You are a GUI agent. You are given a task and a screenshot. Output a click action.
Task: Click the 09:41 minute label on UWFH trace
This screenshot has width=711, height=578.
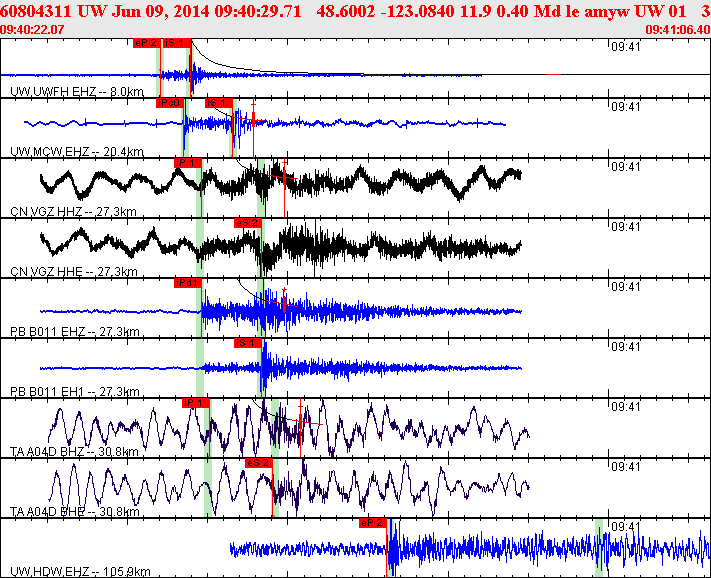625,47
